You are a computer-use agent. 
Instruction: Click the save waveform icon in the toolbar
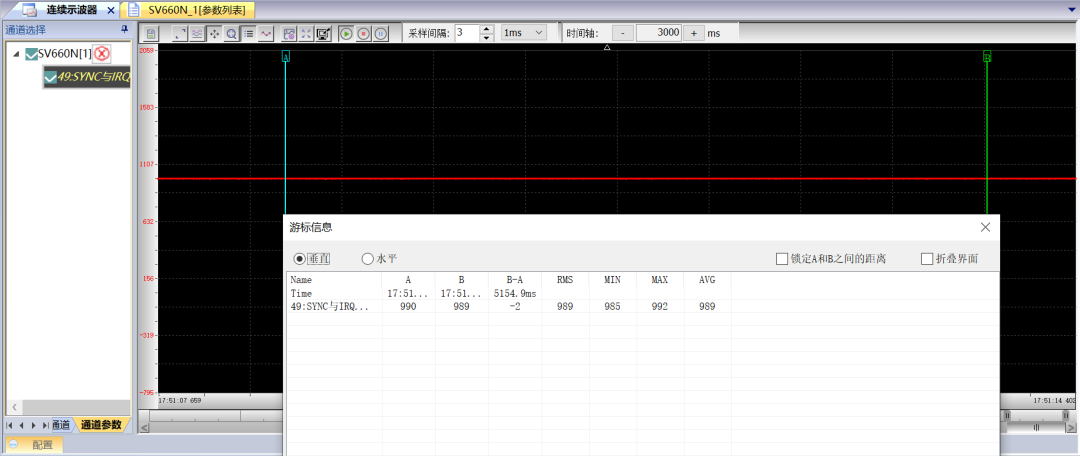(152, 33)
